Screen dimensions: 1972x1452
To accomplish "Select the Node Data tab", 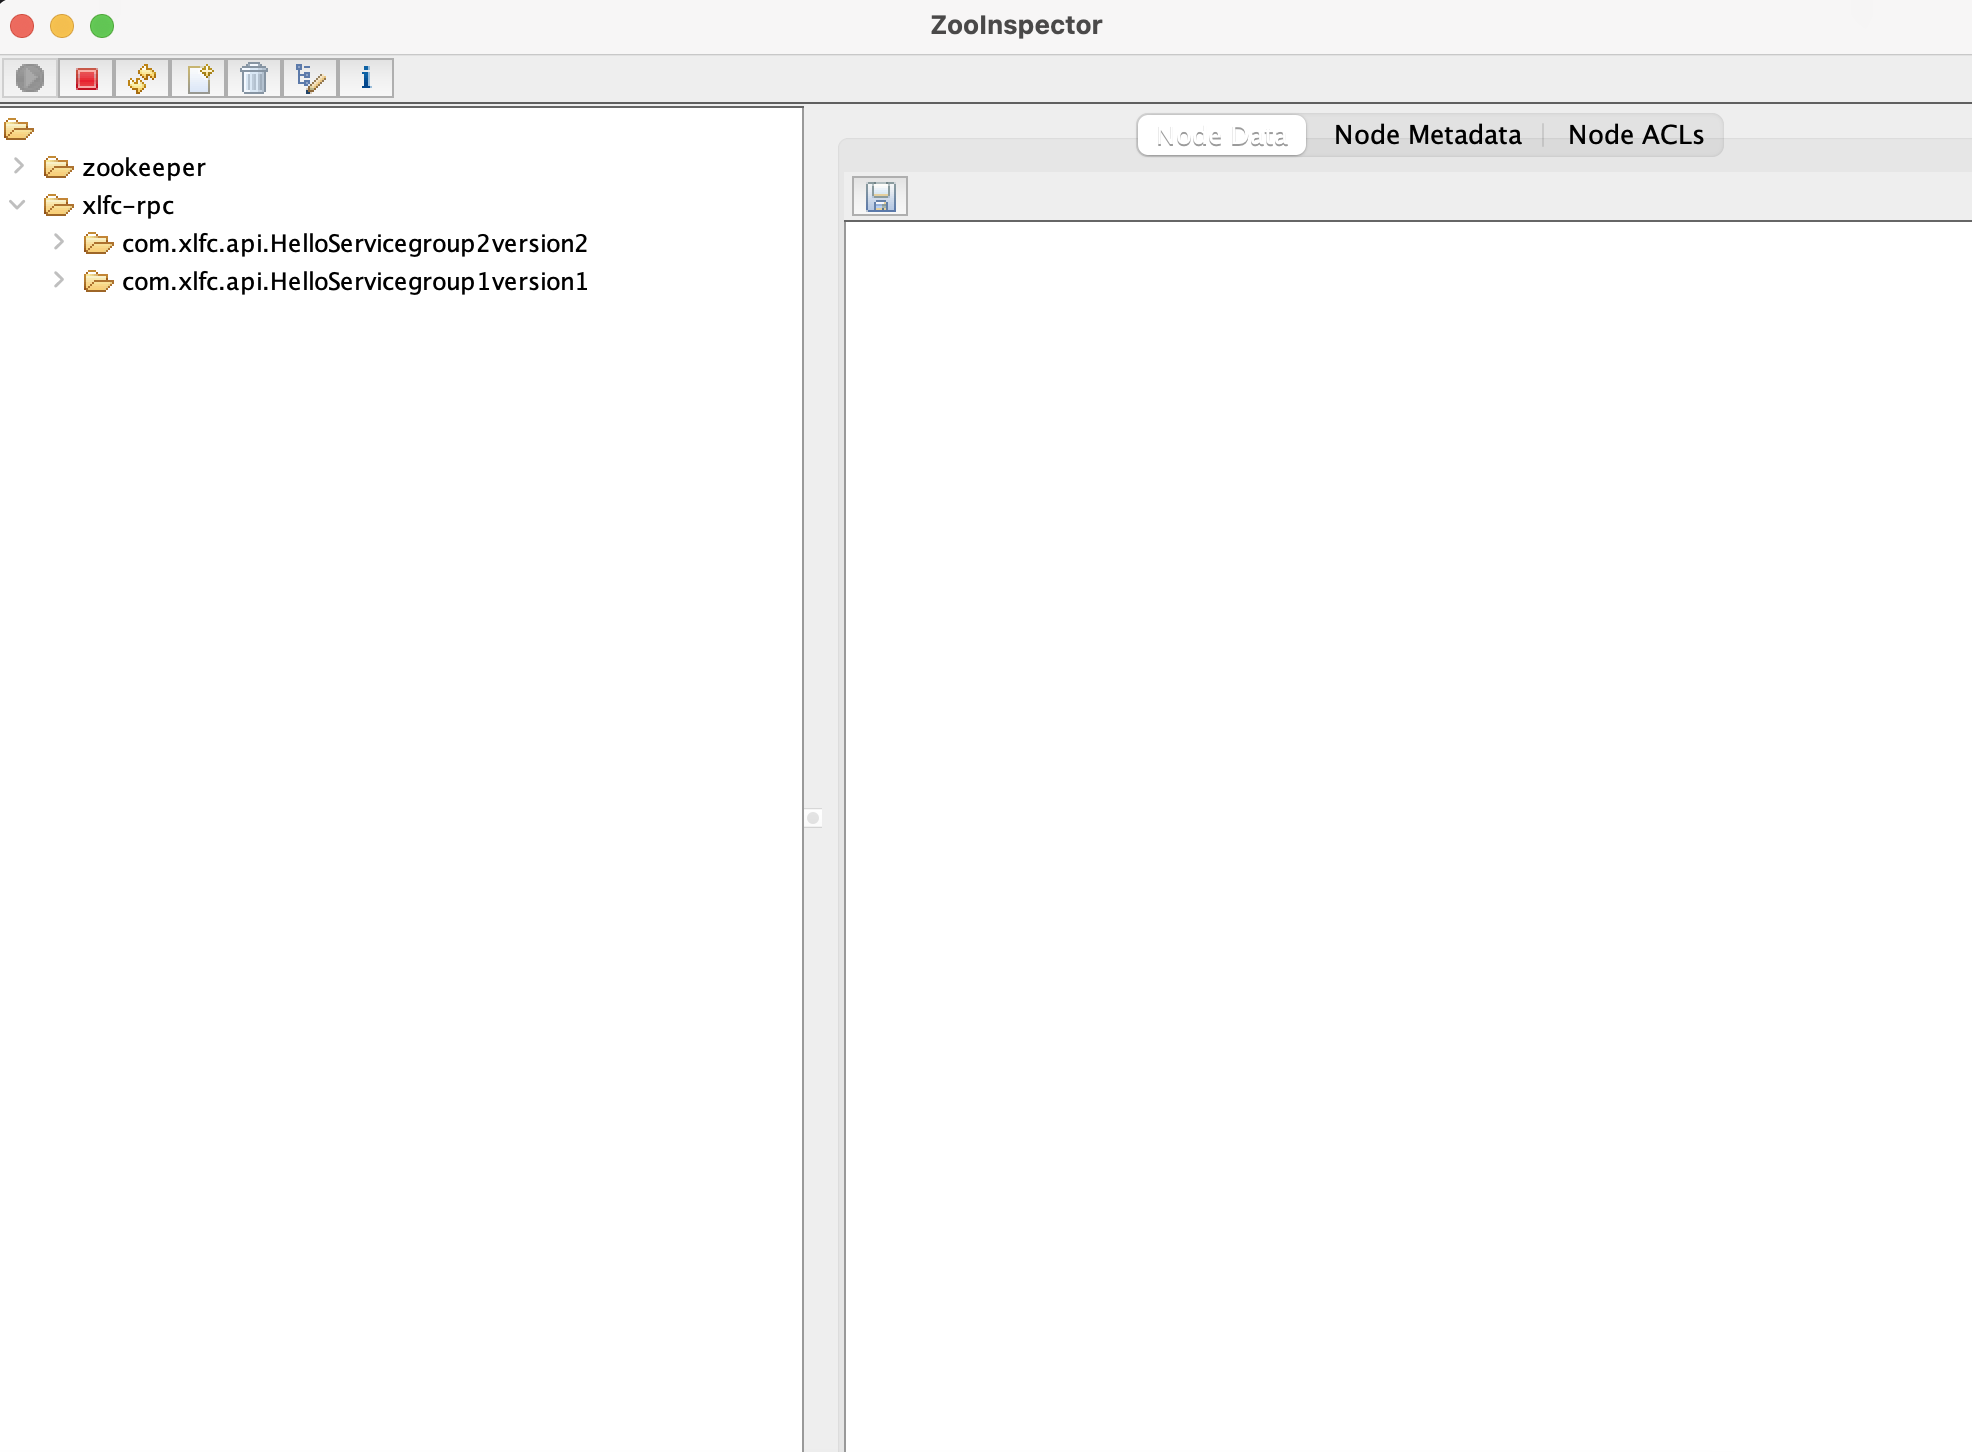I will click(1221, 135).
